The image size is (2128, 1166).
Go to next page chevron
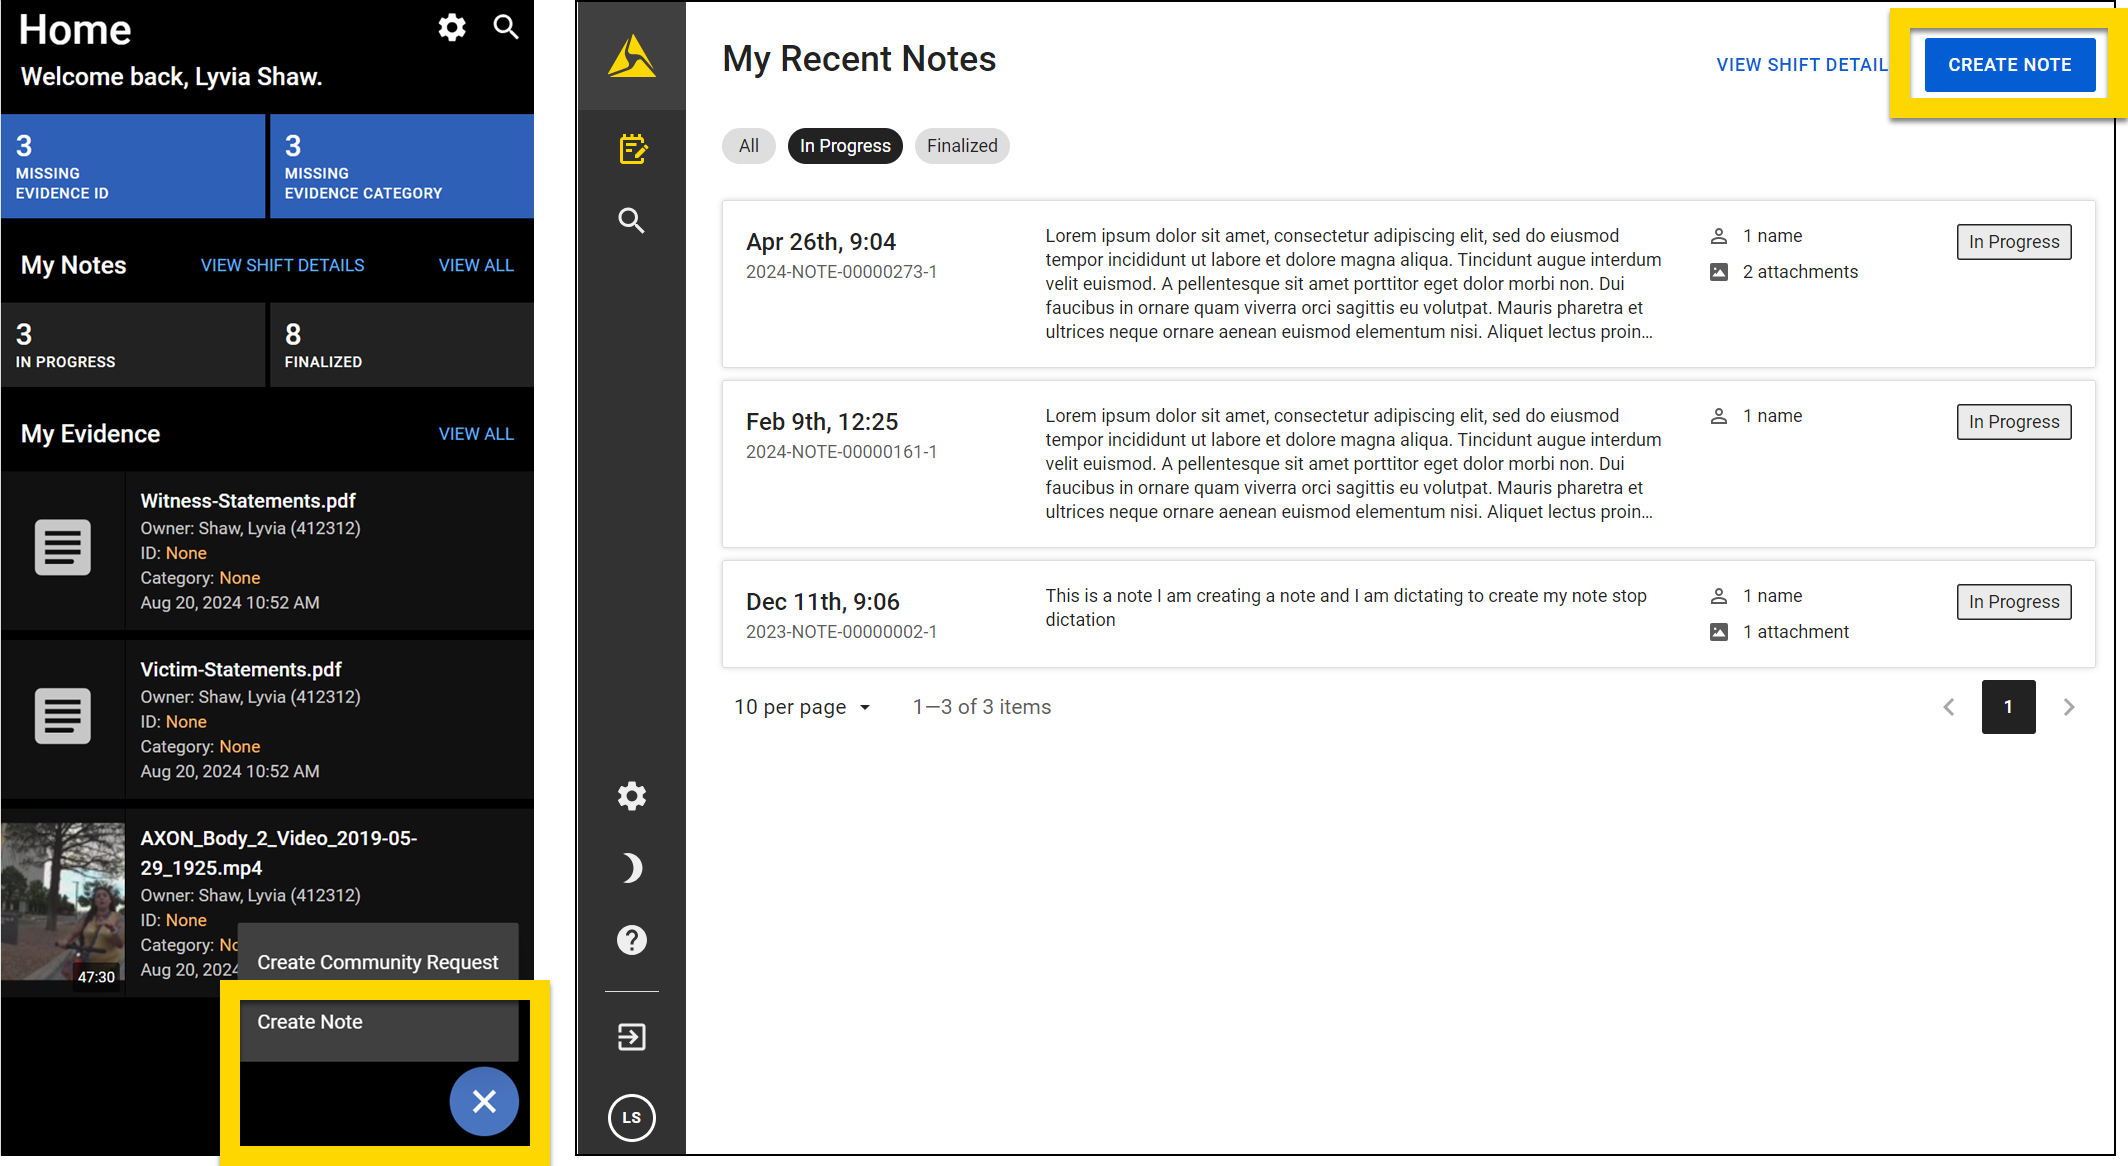point(2069,707)
